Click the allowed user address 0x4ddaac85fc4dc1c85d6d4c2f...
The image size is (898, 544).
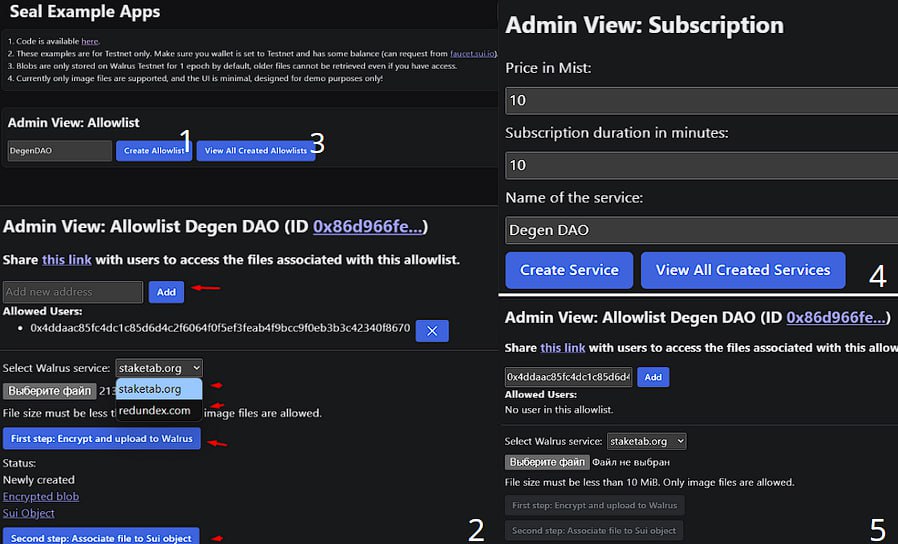coord(220,328)
